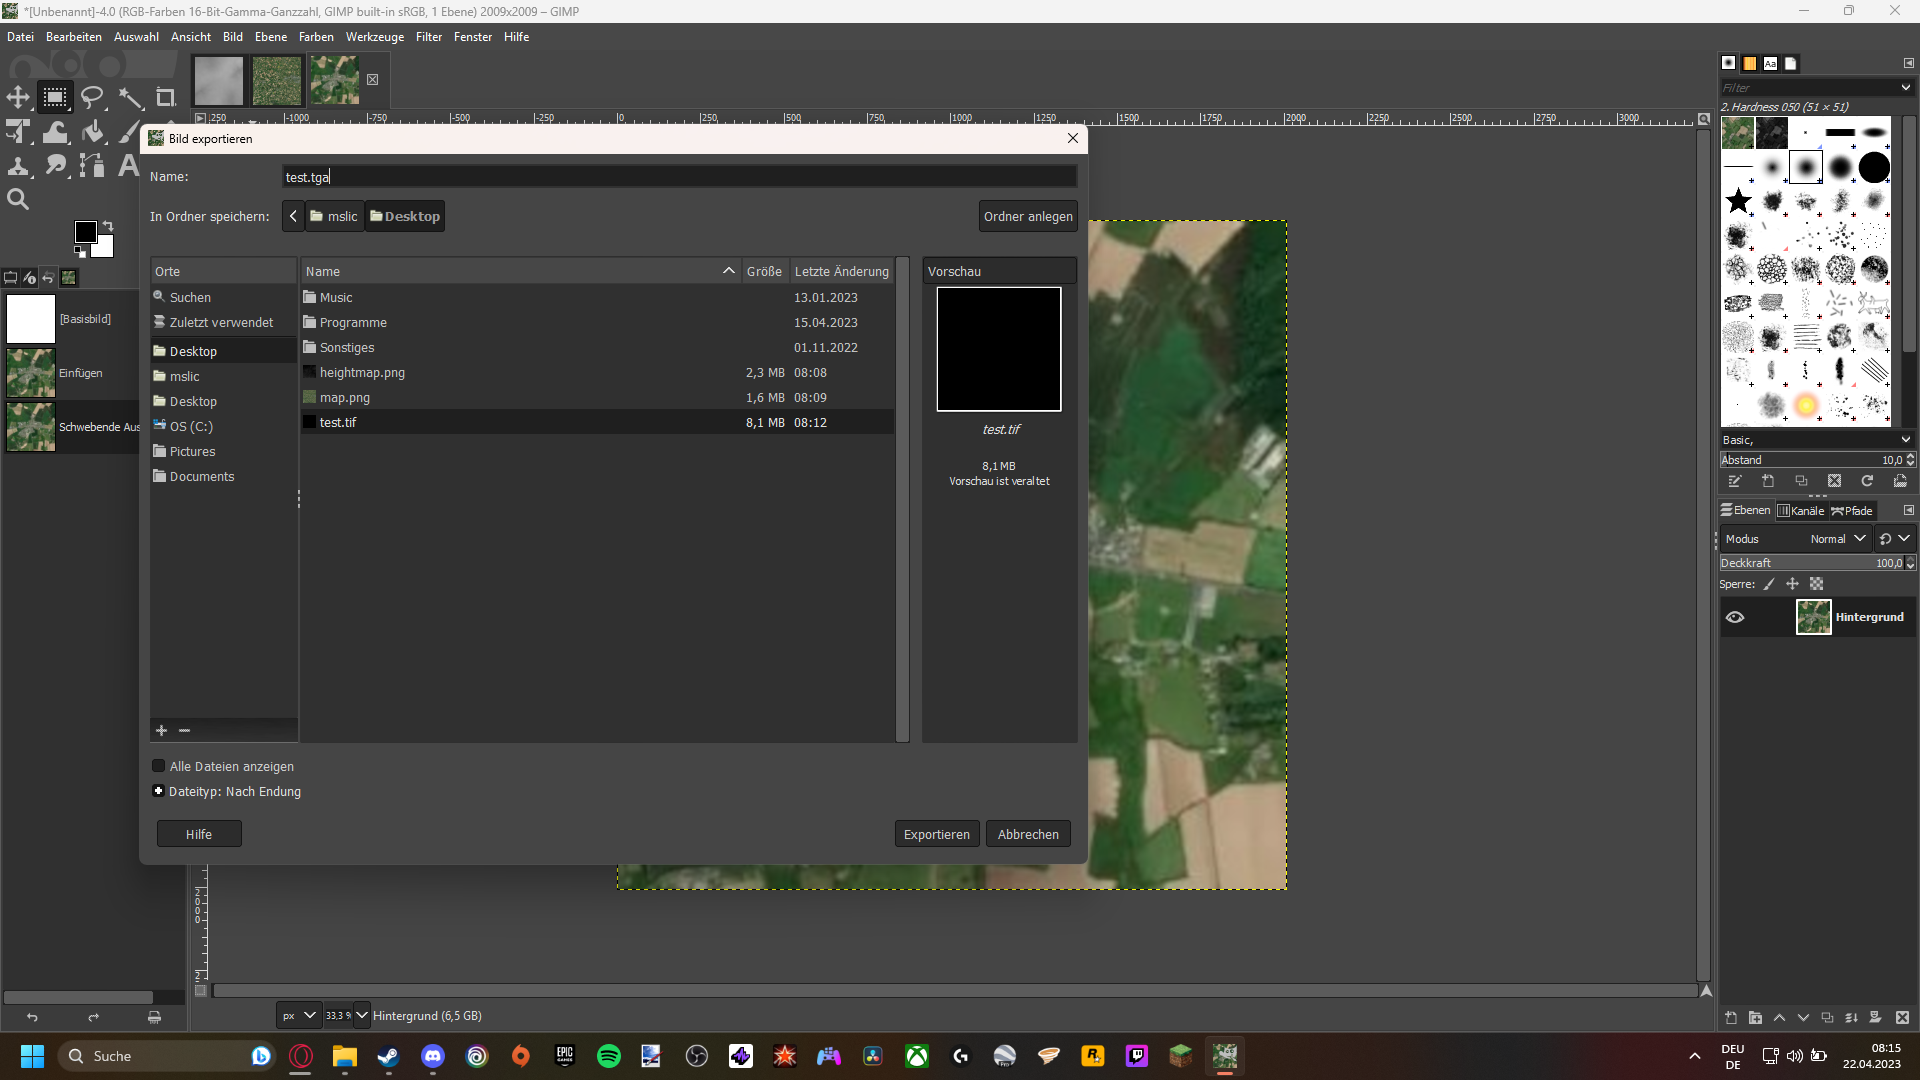
Task: Open the zoom percentage dropdown
Action: pyautogui.click(x=362, y=1015)
